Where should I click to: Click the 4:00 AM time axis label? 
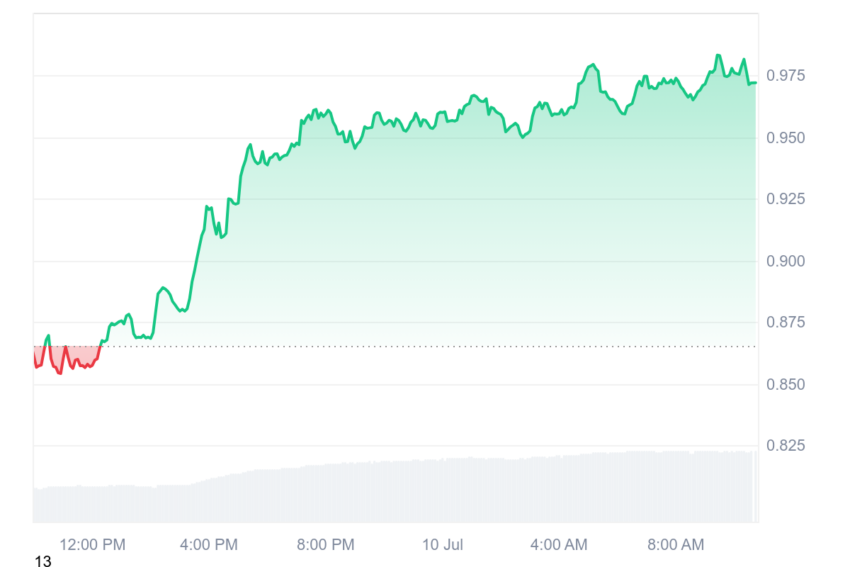558,544
